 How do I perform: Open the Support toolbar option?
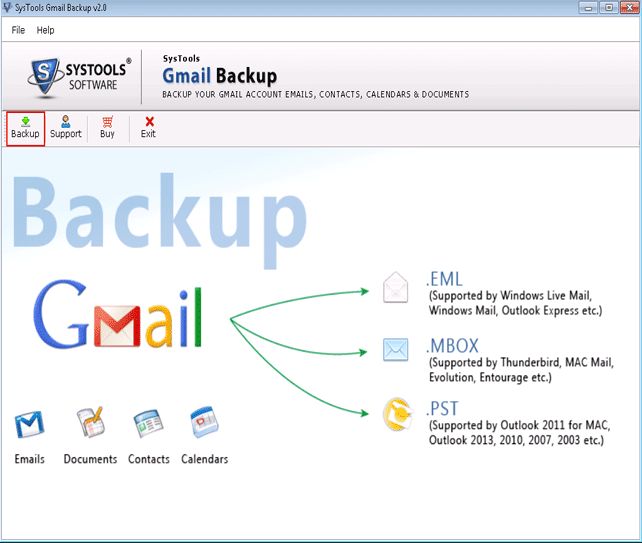pyautogui.click(x=66, y=128)
